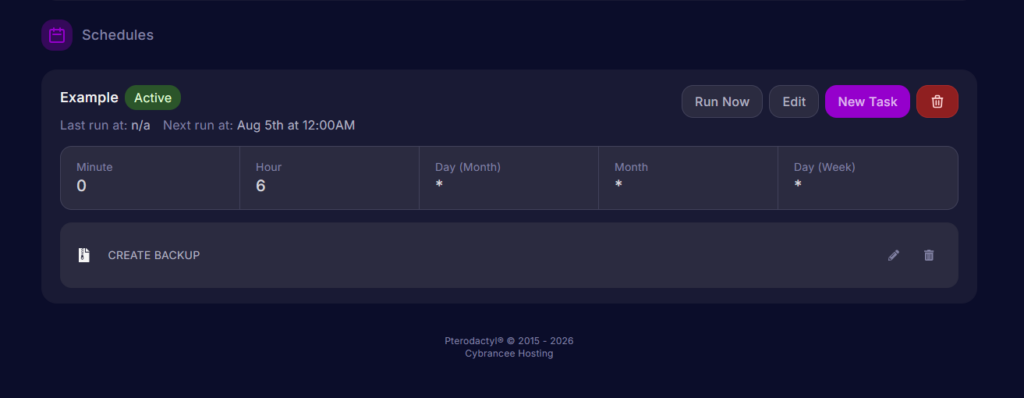Click the next run time Aug 5th at 12:00AM

[296, 125]
